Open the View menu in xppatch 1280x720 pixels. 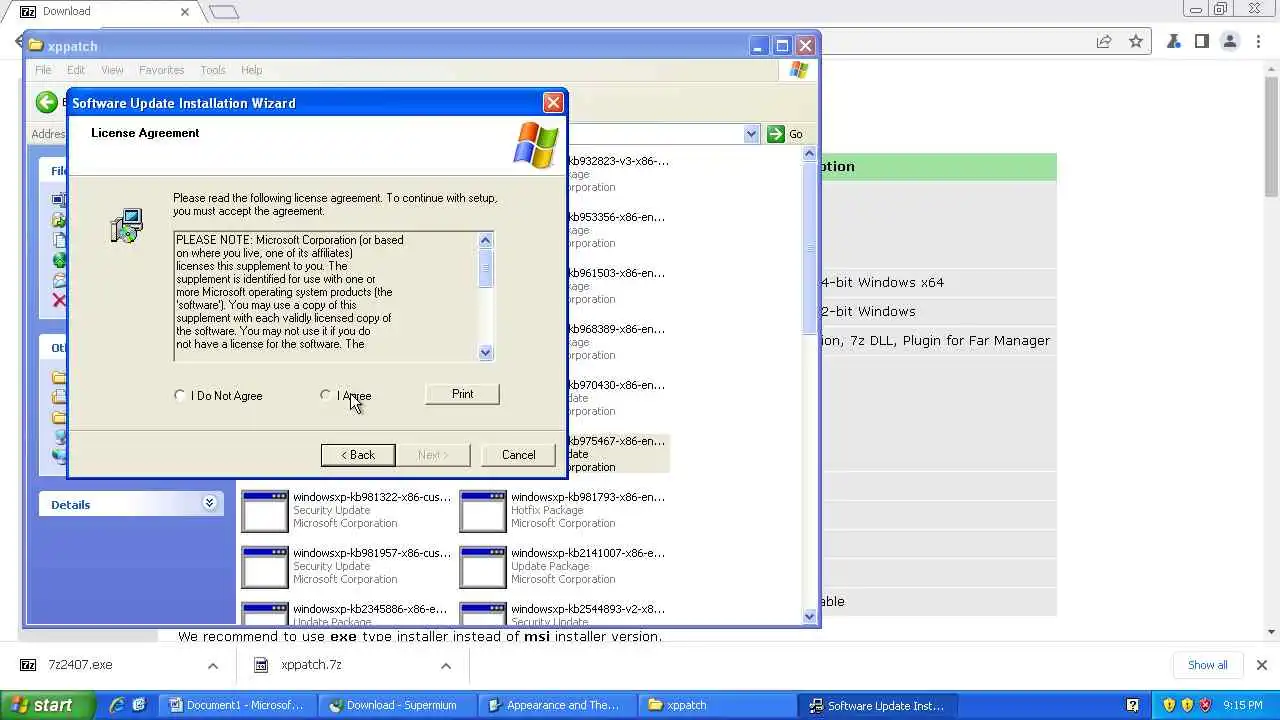point(112,70)
